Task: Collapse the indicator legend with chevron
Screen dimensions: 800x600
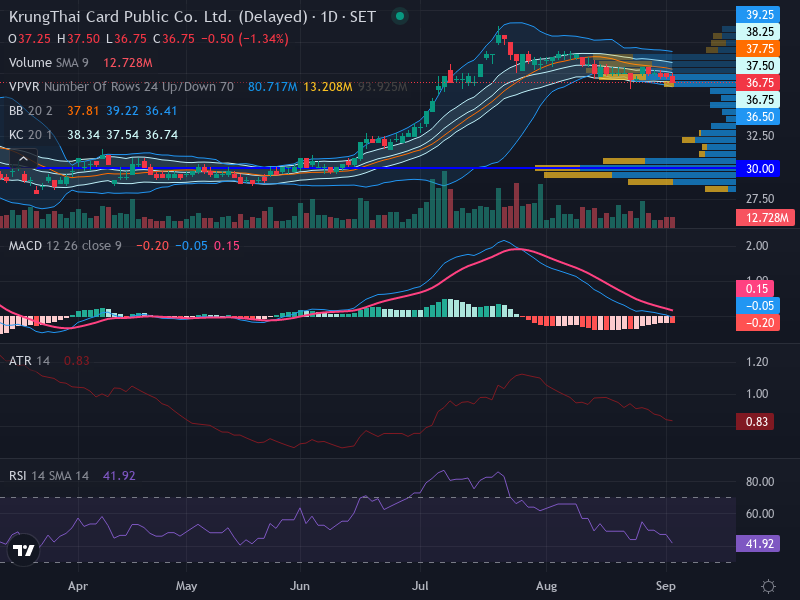Action: coord(23,159)
